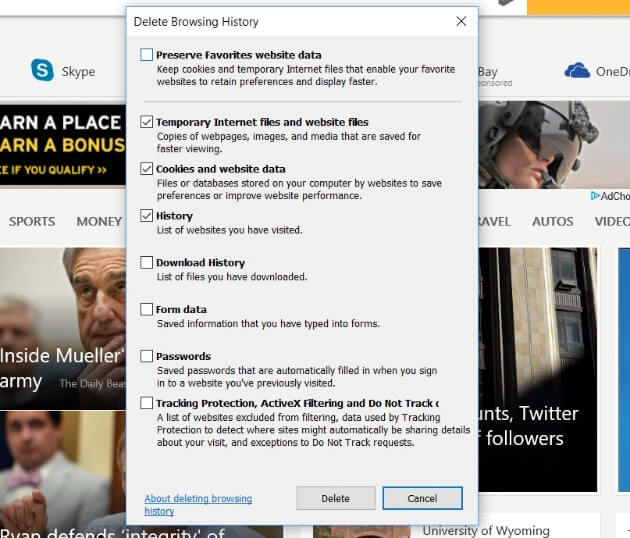
Task: Uncheck Temporary Internet files and website files
Action: pyautogui.click(x=147, y=123)
